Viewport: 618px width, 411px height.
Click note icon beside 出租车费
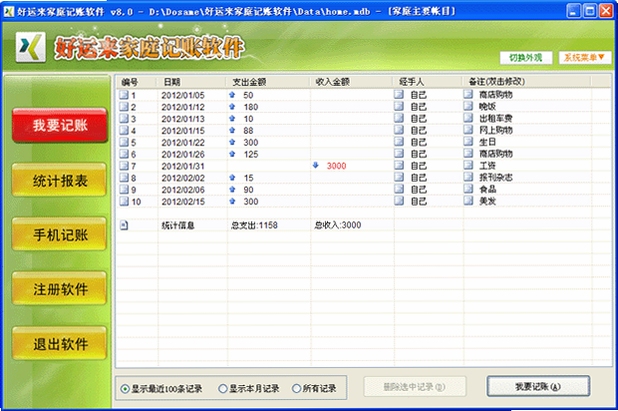468,118
